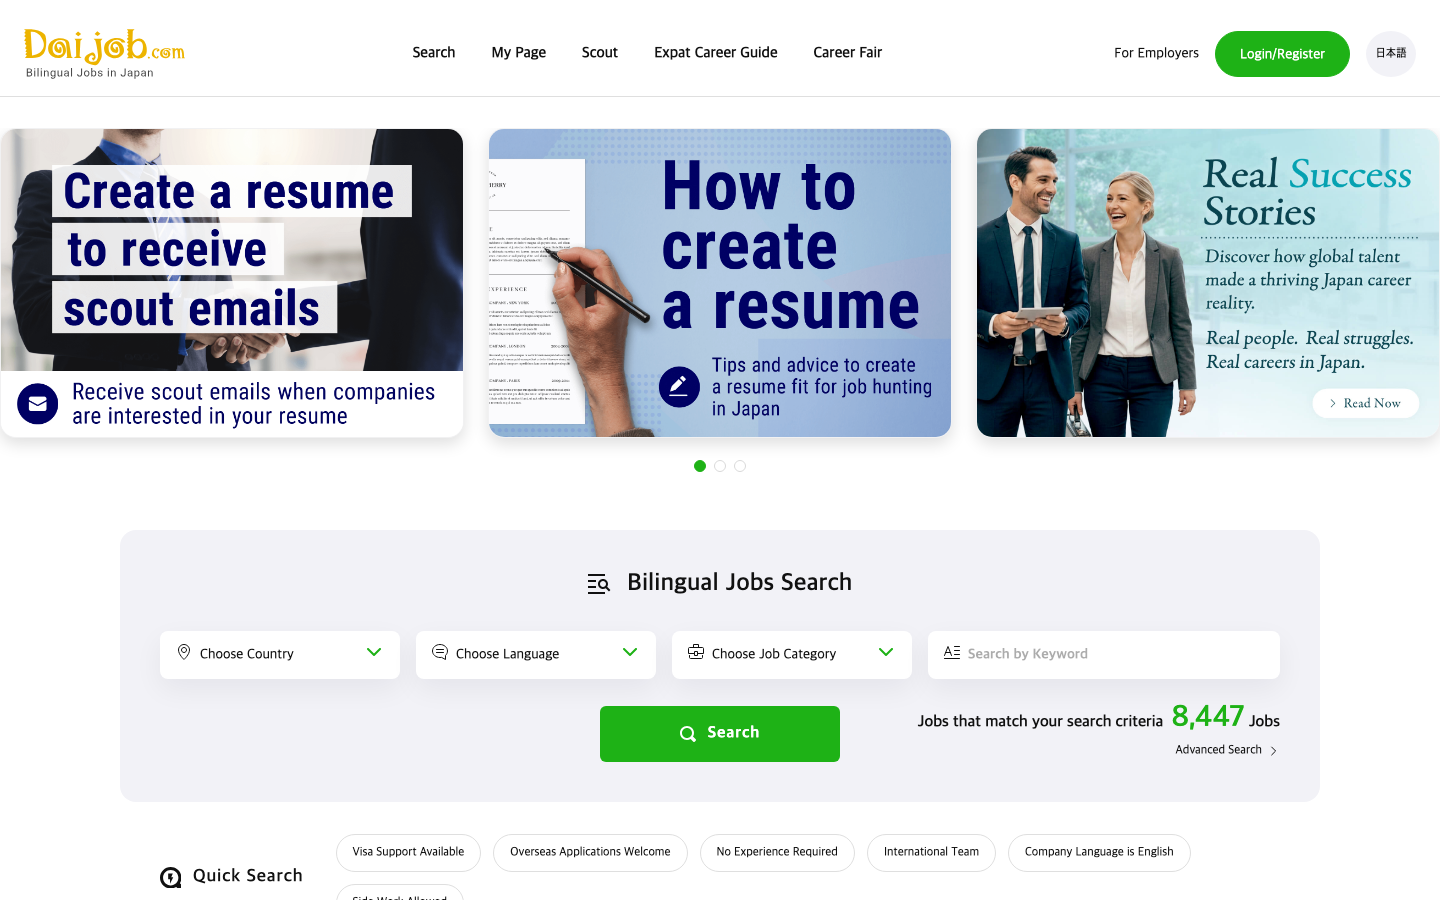Open Scout in the navigation bar
Screen dimensions: 1440x900
tap(600, 53)
